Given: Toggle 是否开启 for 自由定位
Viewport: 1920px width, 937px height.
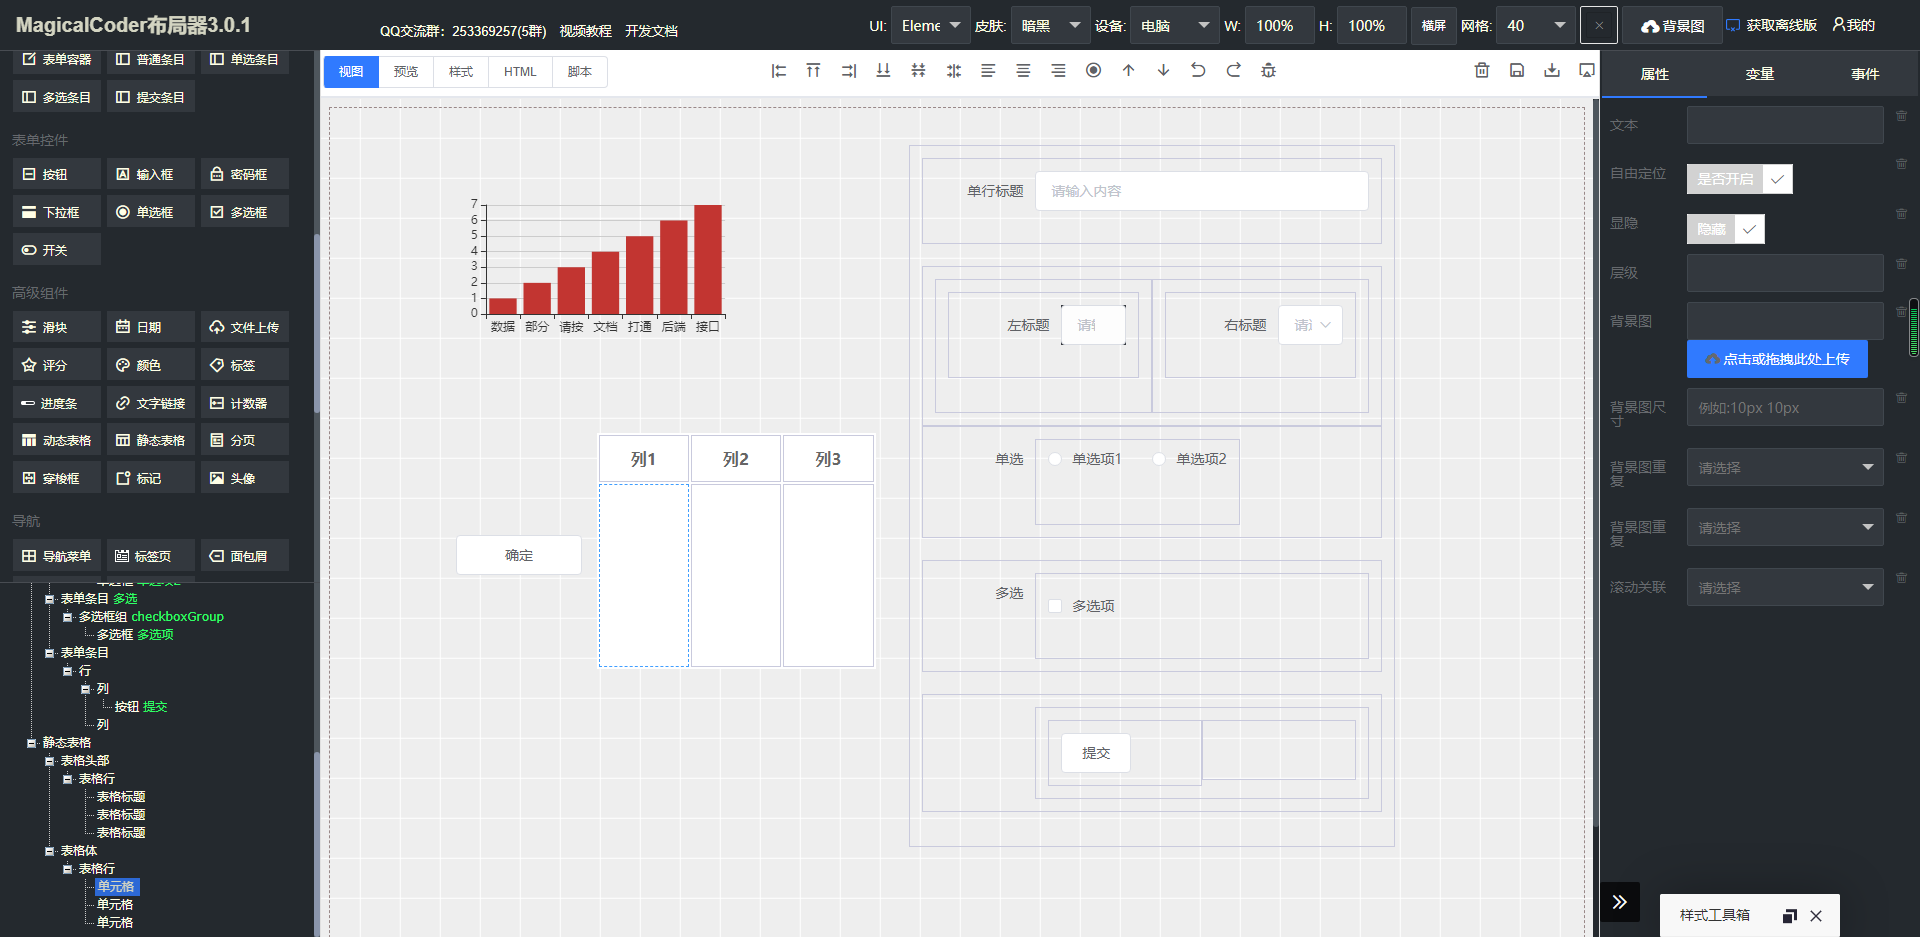Looking at the screenshot, I should [x=1739, y=179].
